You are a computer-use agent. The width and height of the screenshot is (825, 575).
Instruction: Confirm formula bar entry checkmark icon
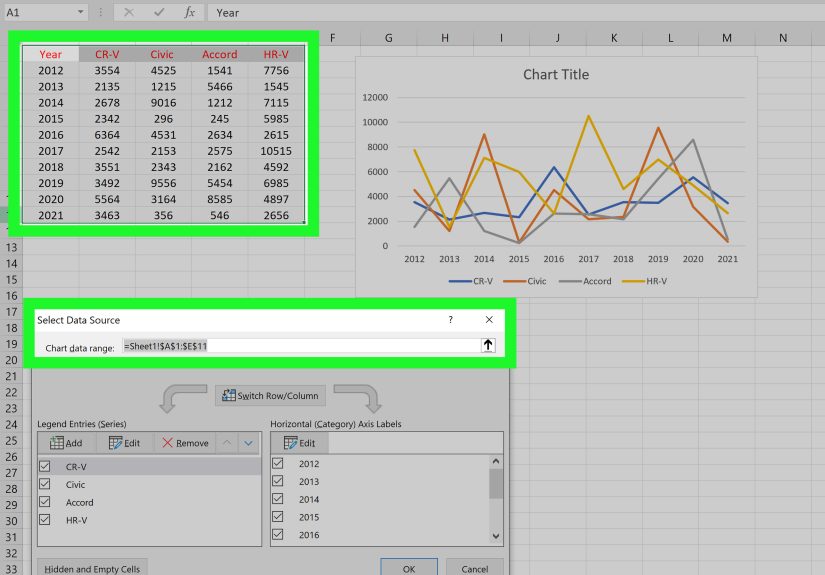coord(159,12)
